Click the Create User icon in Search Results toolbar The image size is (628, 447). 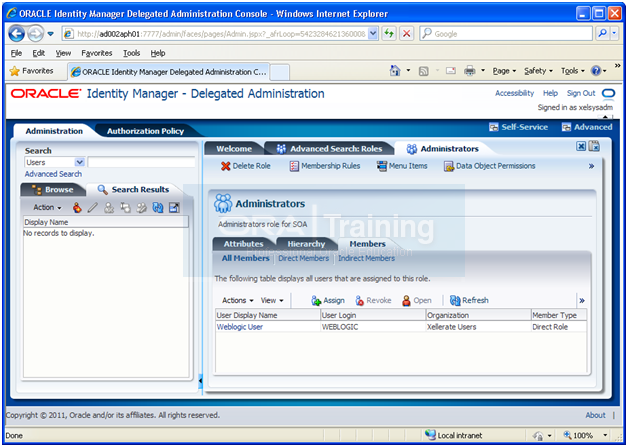(77, 207)
